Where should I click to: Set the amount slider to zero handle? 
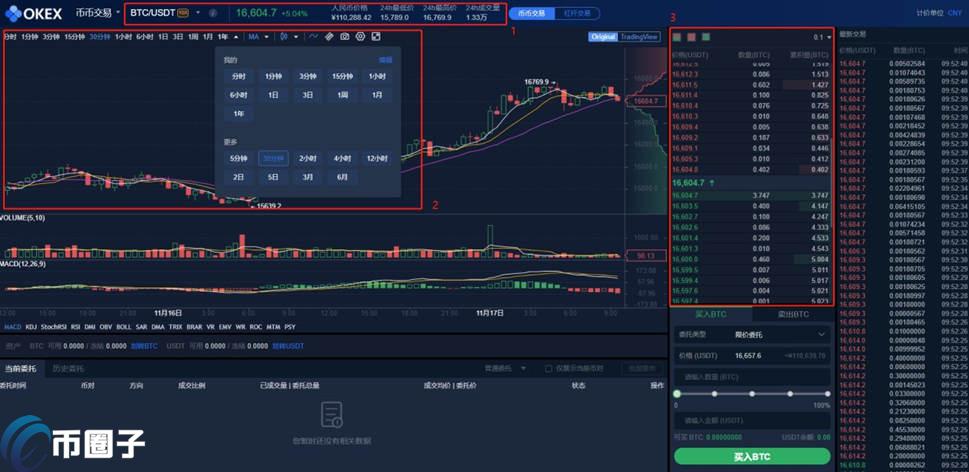coord(677,394)
